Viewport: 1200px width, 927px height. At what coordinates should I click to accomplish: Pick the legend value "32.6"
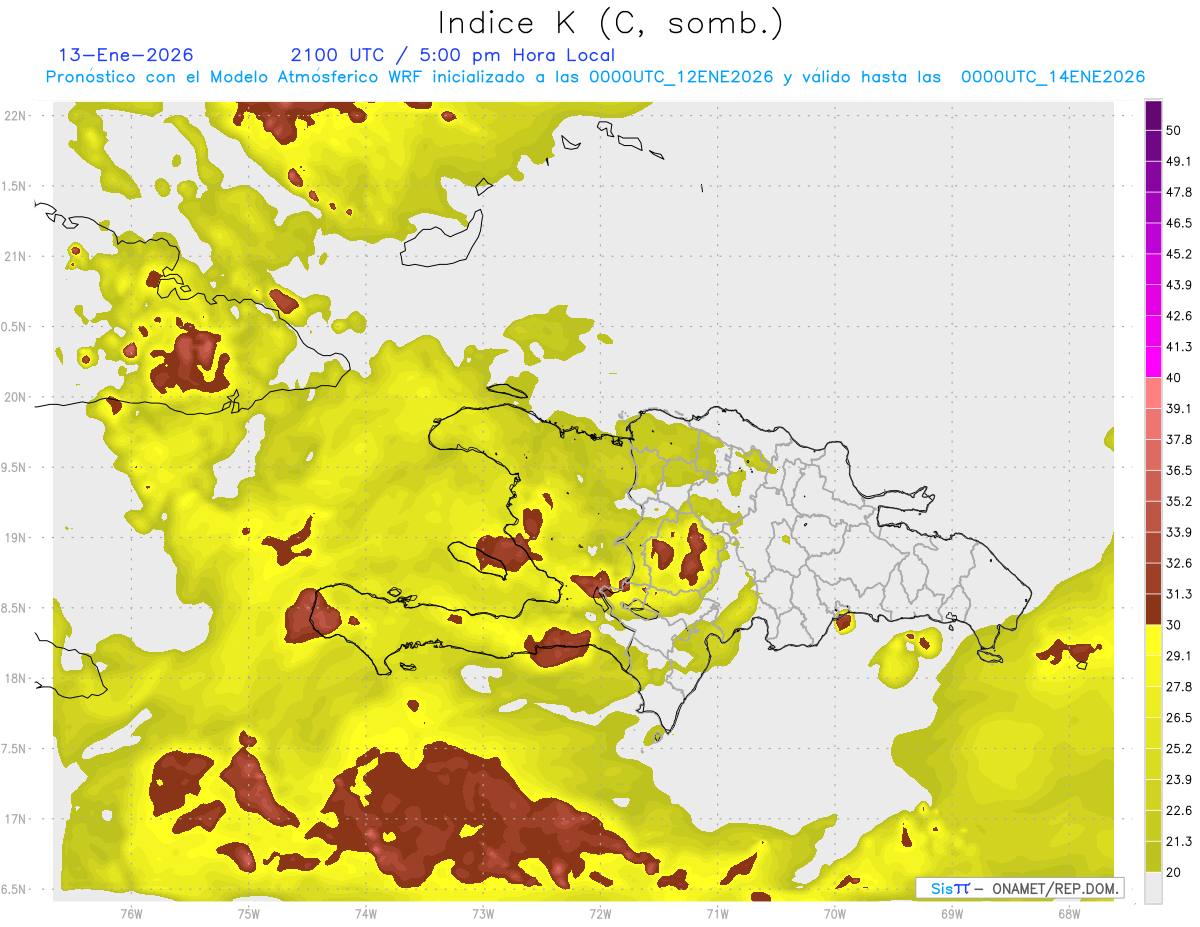tap(1179, 563)
